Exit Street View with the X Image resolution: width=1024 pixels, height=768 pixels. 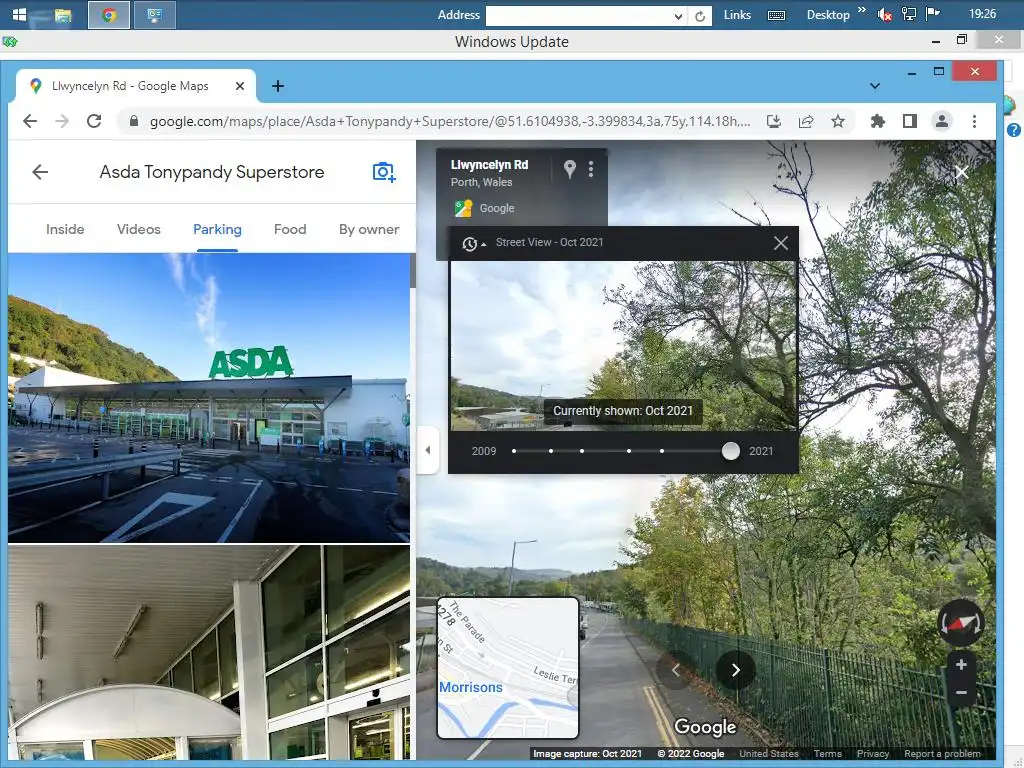[961, 172]
